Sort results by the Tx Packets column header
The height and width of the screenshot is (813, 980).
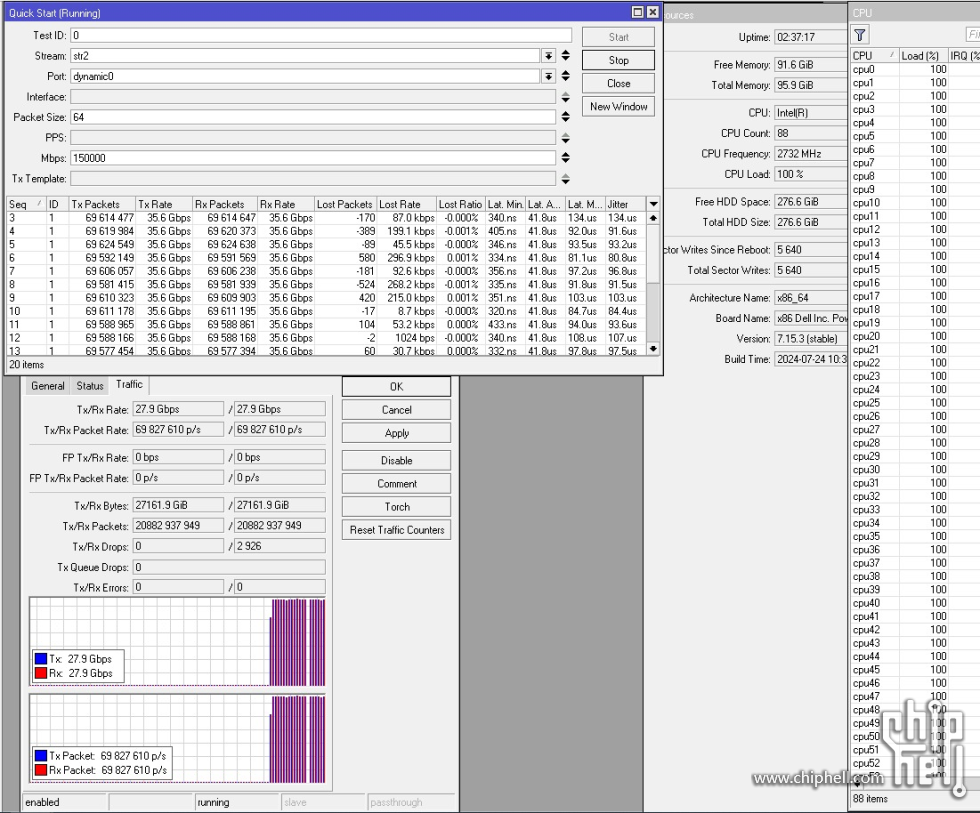click(x=102, y=204)
